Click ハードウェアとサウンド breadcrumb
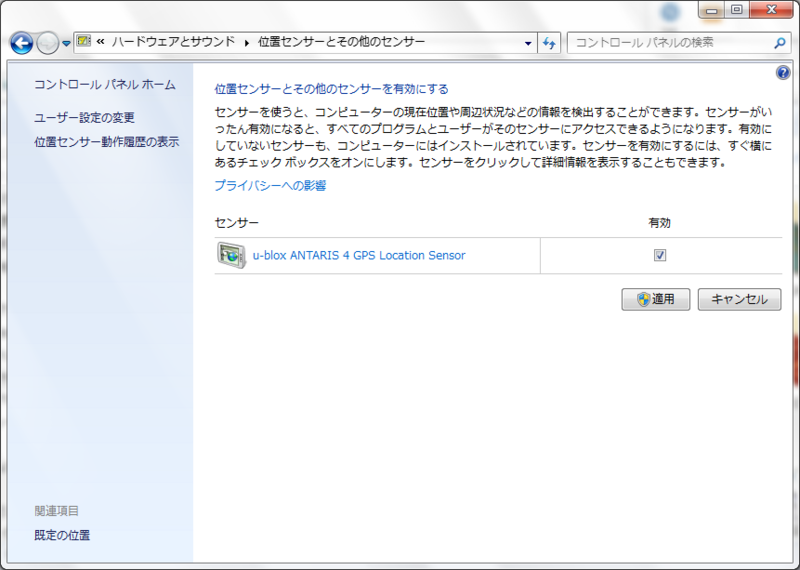Viewport: 800px width, 570px height. (x=173, y=41)
